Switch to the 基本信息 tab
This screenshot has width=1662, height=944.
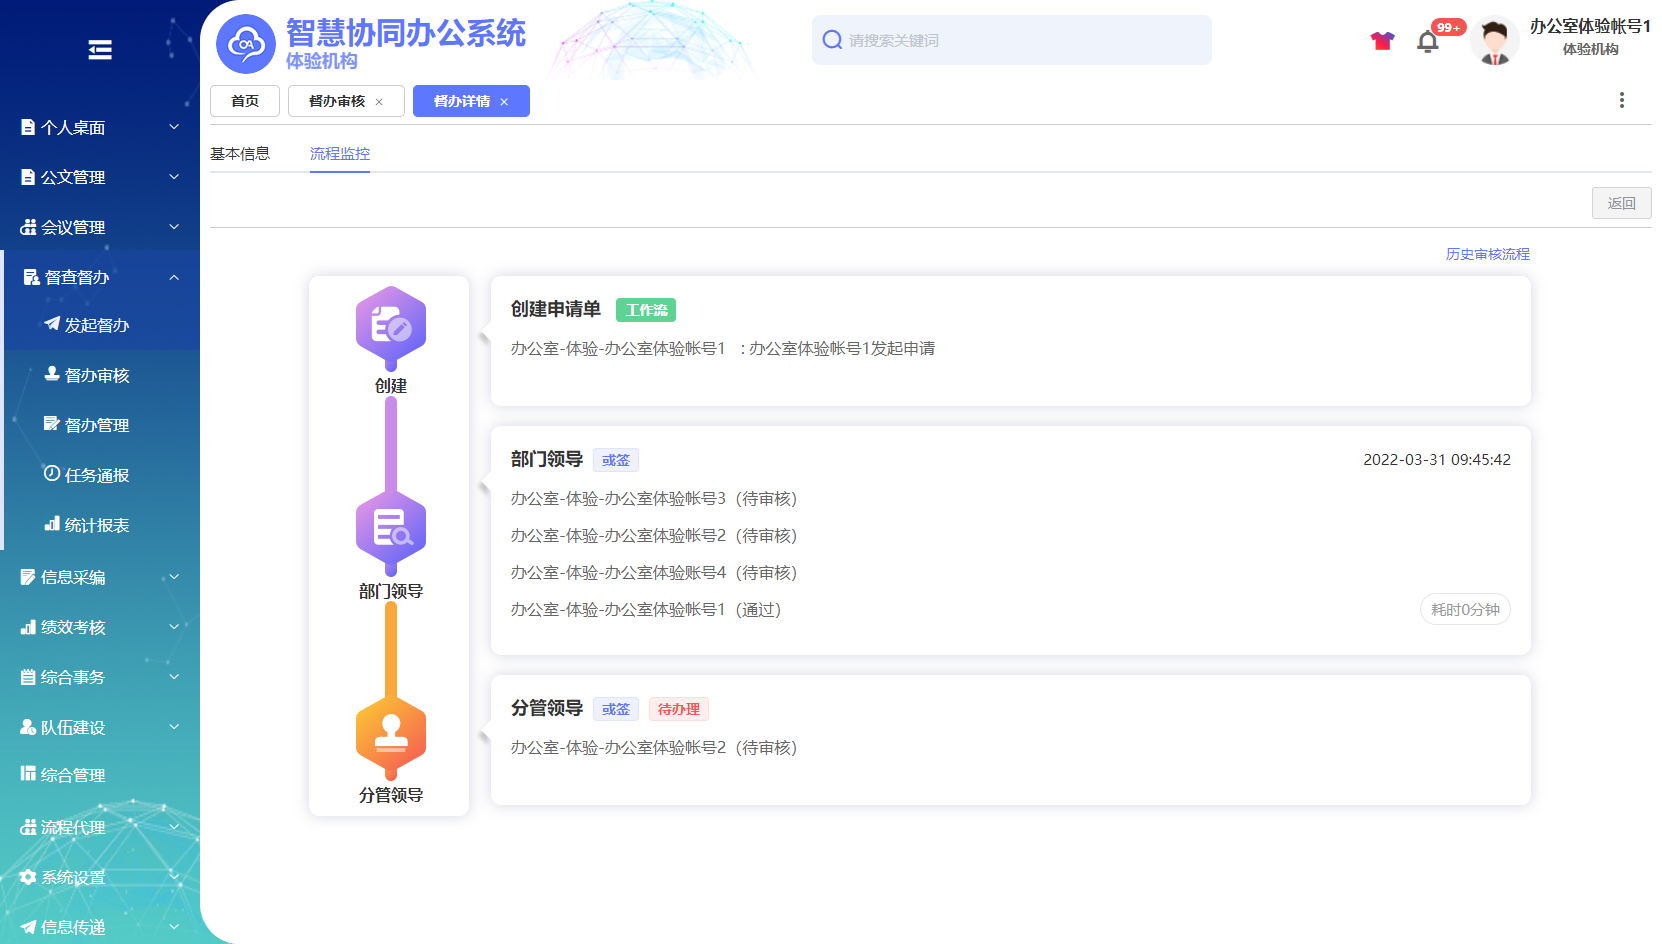coord(240,154)
